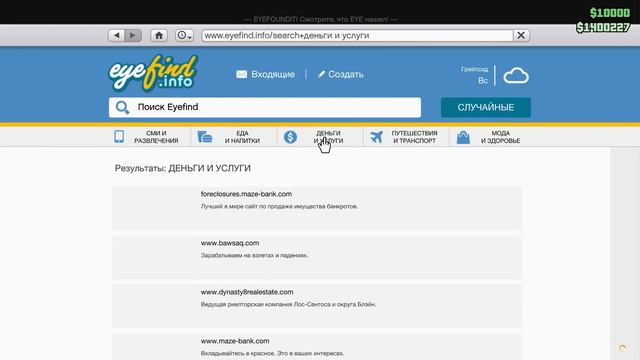Image resolution: width=640 pixels, height=360 pixels.
Task: Click the phone icon for СМИ и развлечения
Action: (119, 137)
